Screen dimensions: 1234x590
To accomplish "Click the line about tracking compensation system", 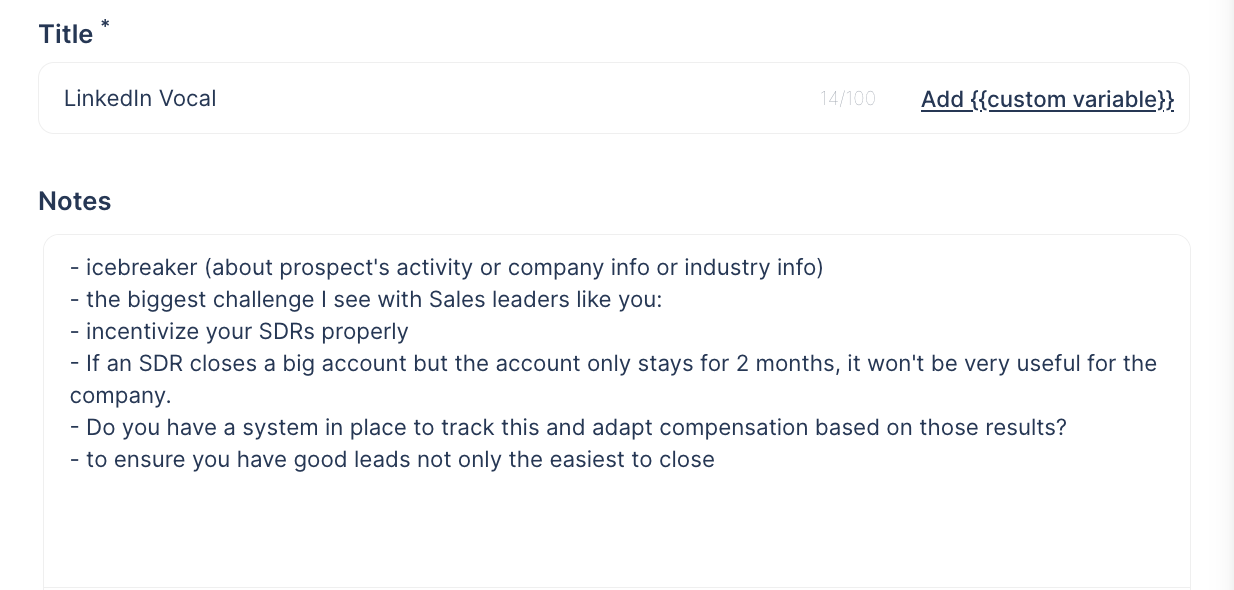I will point(568,427).
